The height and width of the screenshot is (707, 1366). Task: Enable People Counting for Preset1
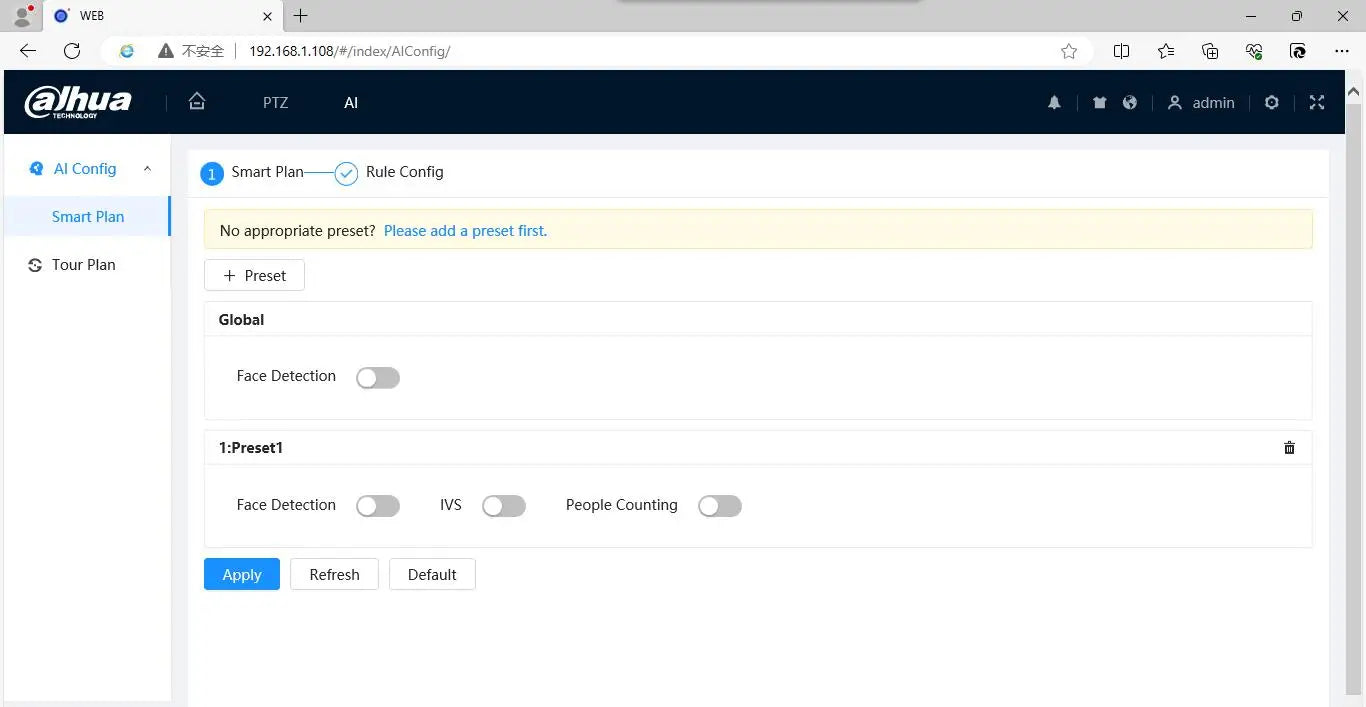coord(720,506)
